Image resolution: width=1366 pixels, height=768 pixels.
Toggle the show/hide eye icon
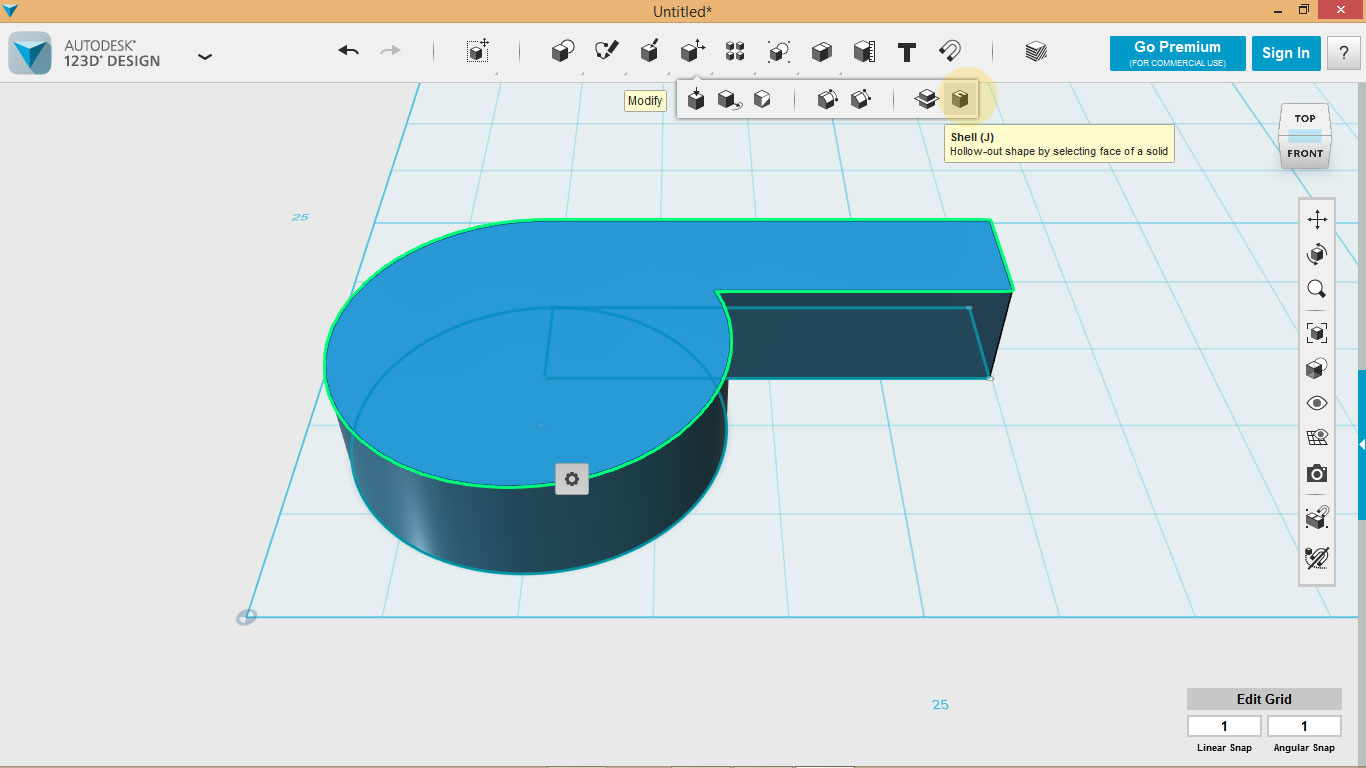pos(1316,403)
